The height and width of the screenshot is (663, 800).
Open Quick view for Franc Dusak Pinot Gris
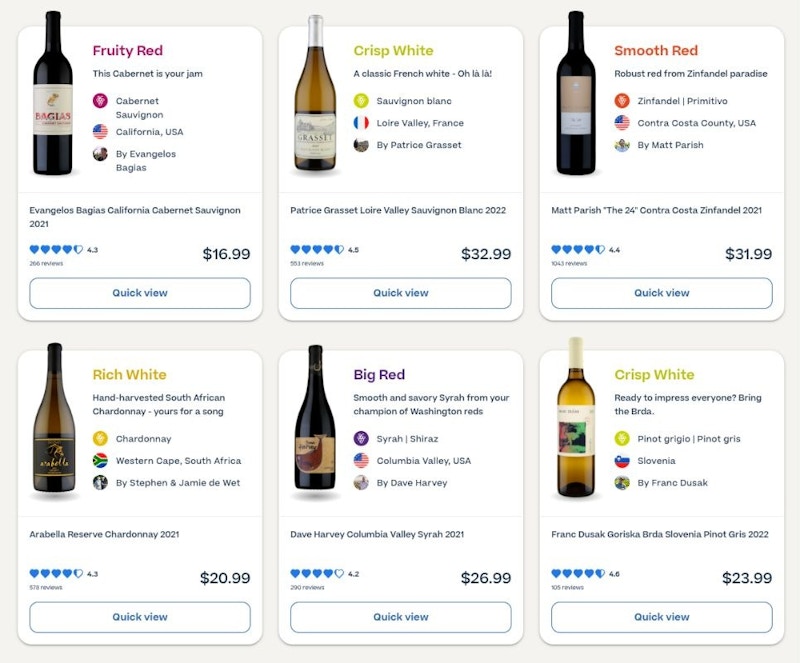pyautogui.click(x=662, y=617)
